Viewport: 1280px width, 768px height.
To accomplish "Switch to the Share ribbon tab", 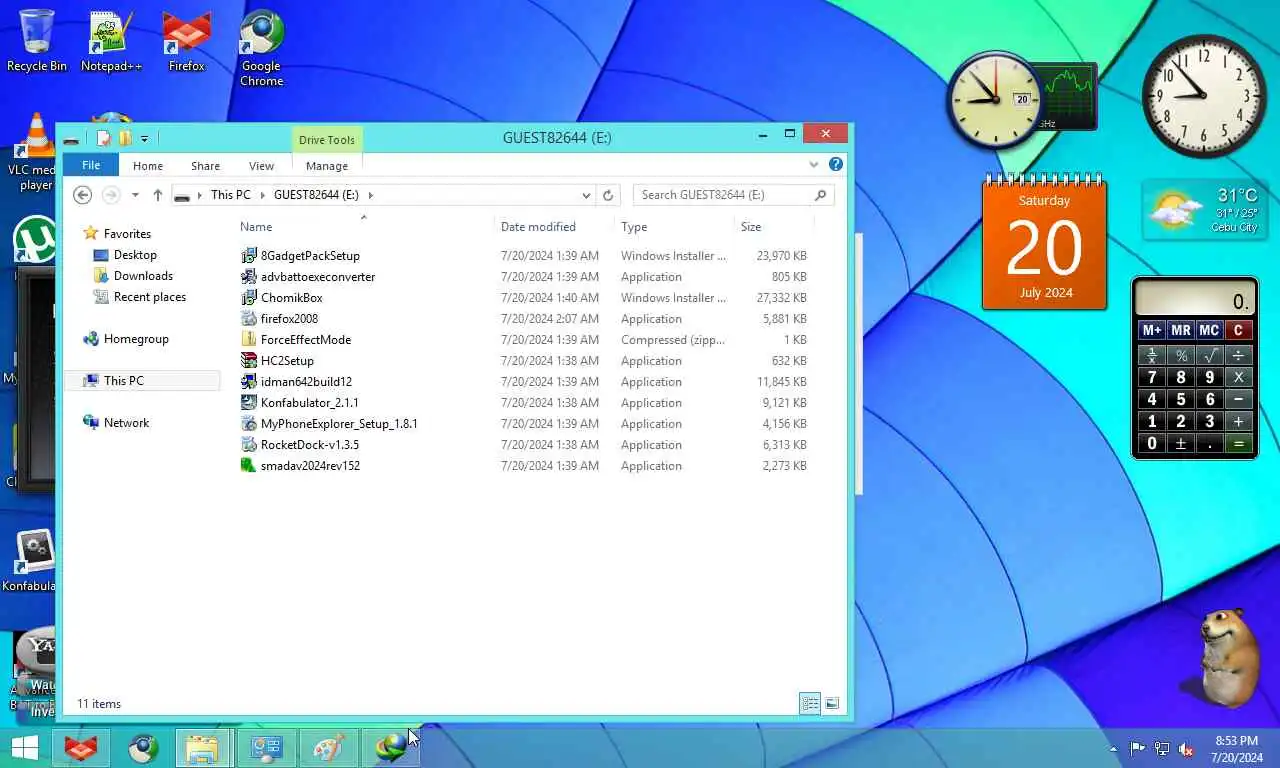I will (205, 166).
